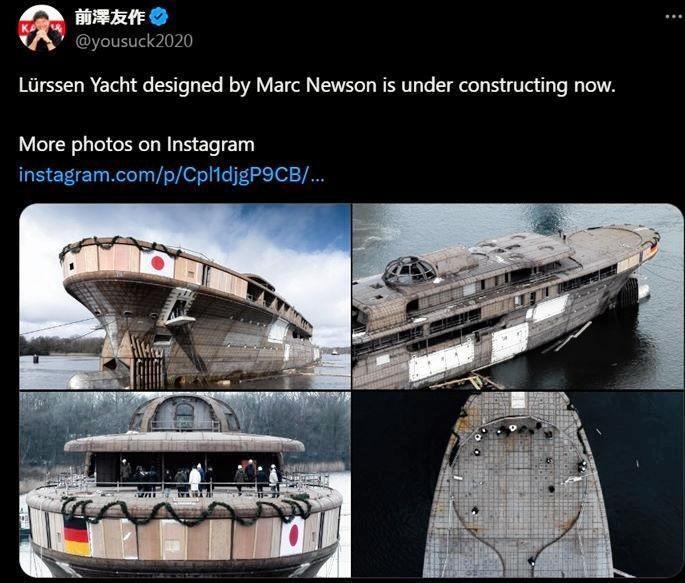Screen dimensions: 685x583
Task: Click the 'More photos on Instagram' text
Action: [136, 144]
